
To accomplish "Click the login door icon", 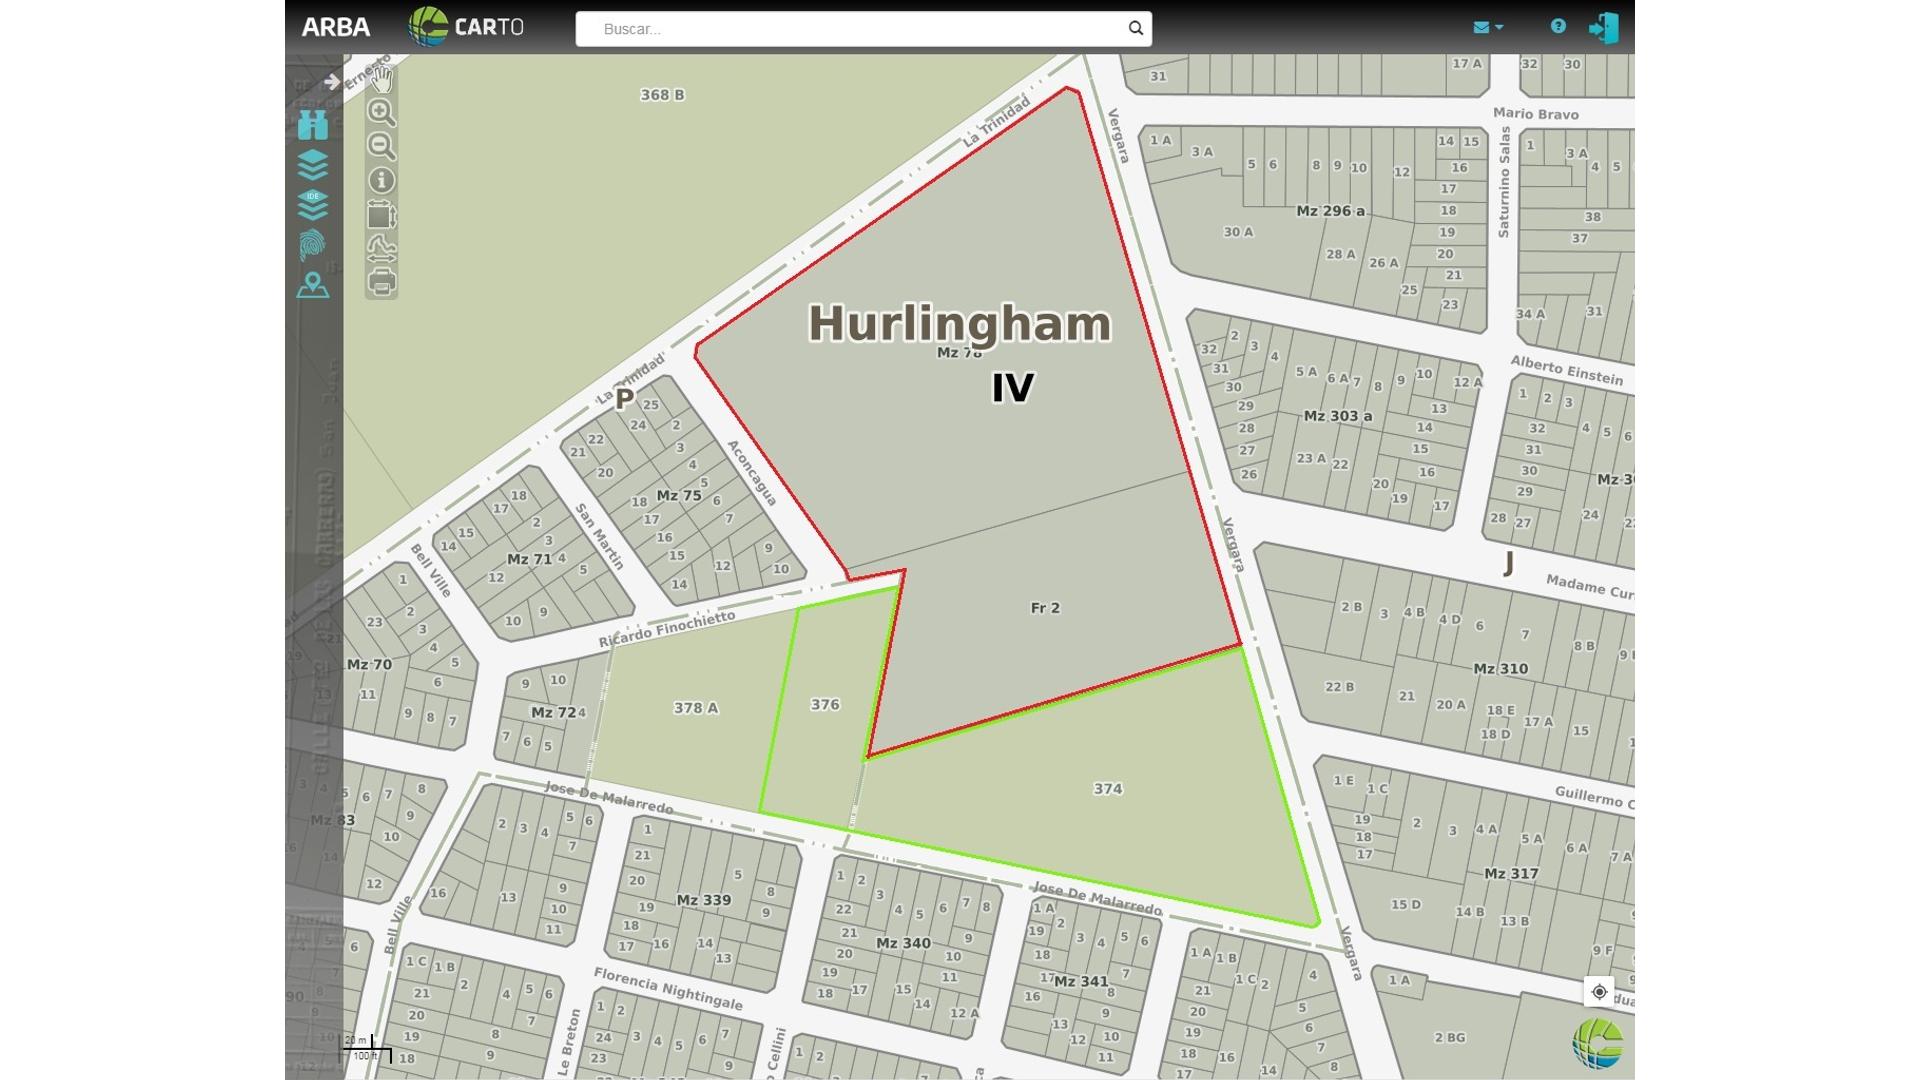I will [x=1604, y=28].
